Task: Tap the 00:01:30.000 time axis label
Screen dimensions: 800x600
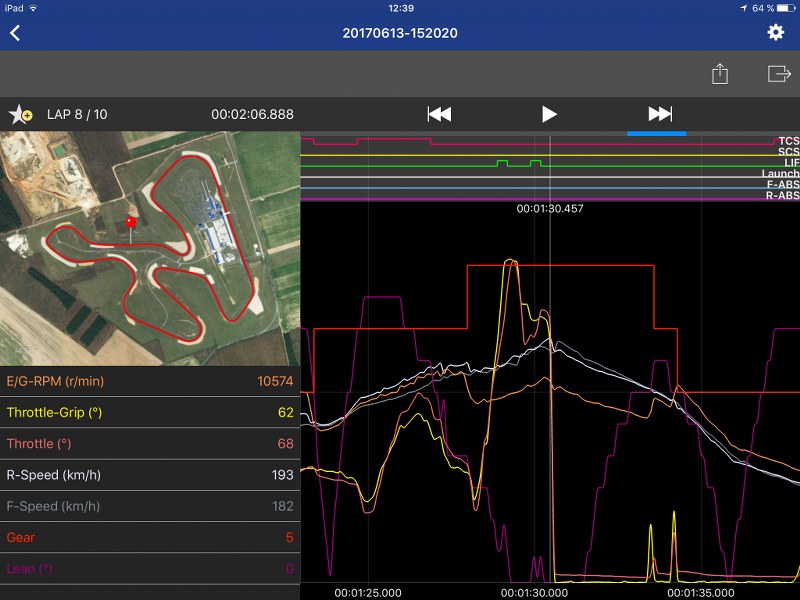Action: point(534,593)
